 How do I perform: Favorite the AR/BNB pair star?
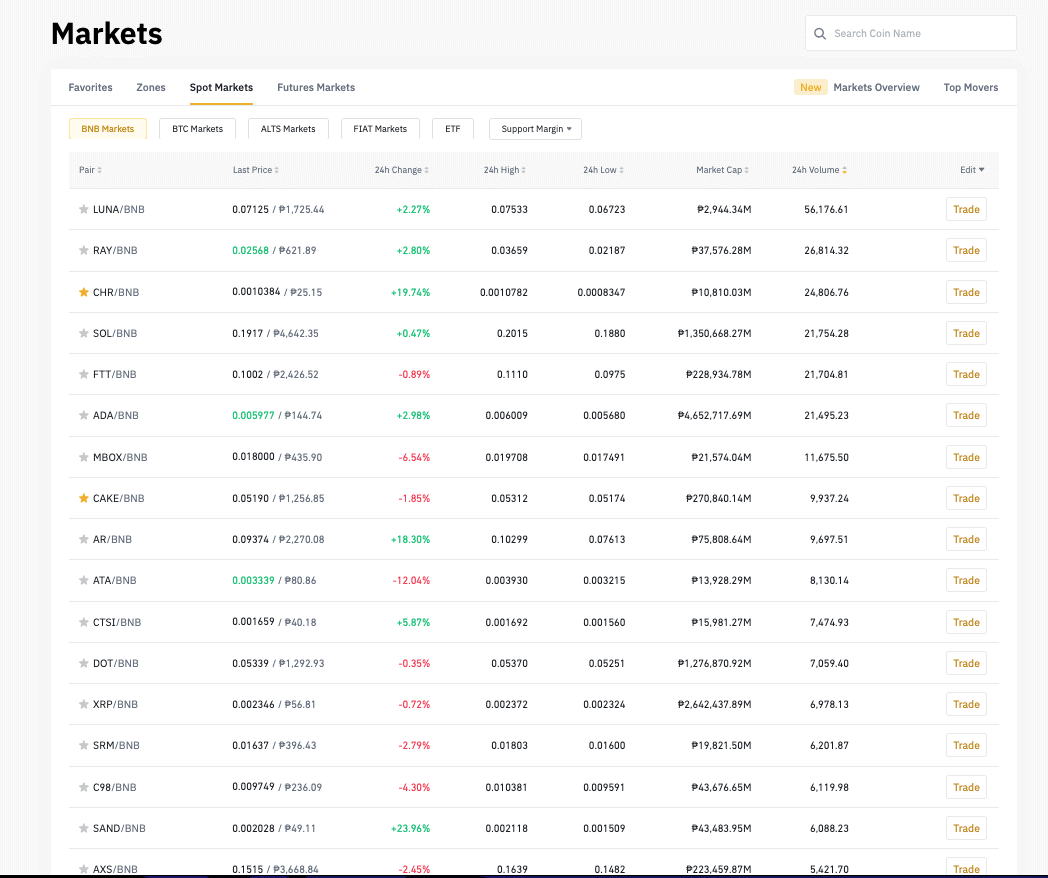coord(84,539)
